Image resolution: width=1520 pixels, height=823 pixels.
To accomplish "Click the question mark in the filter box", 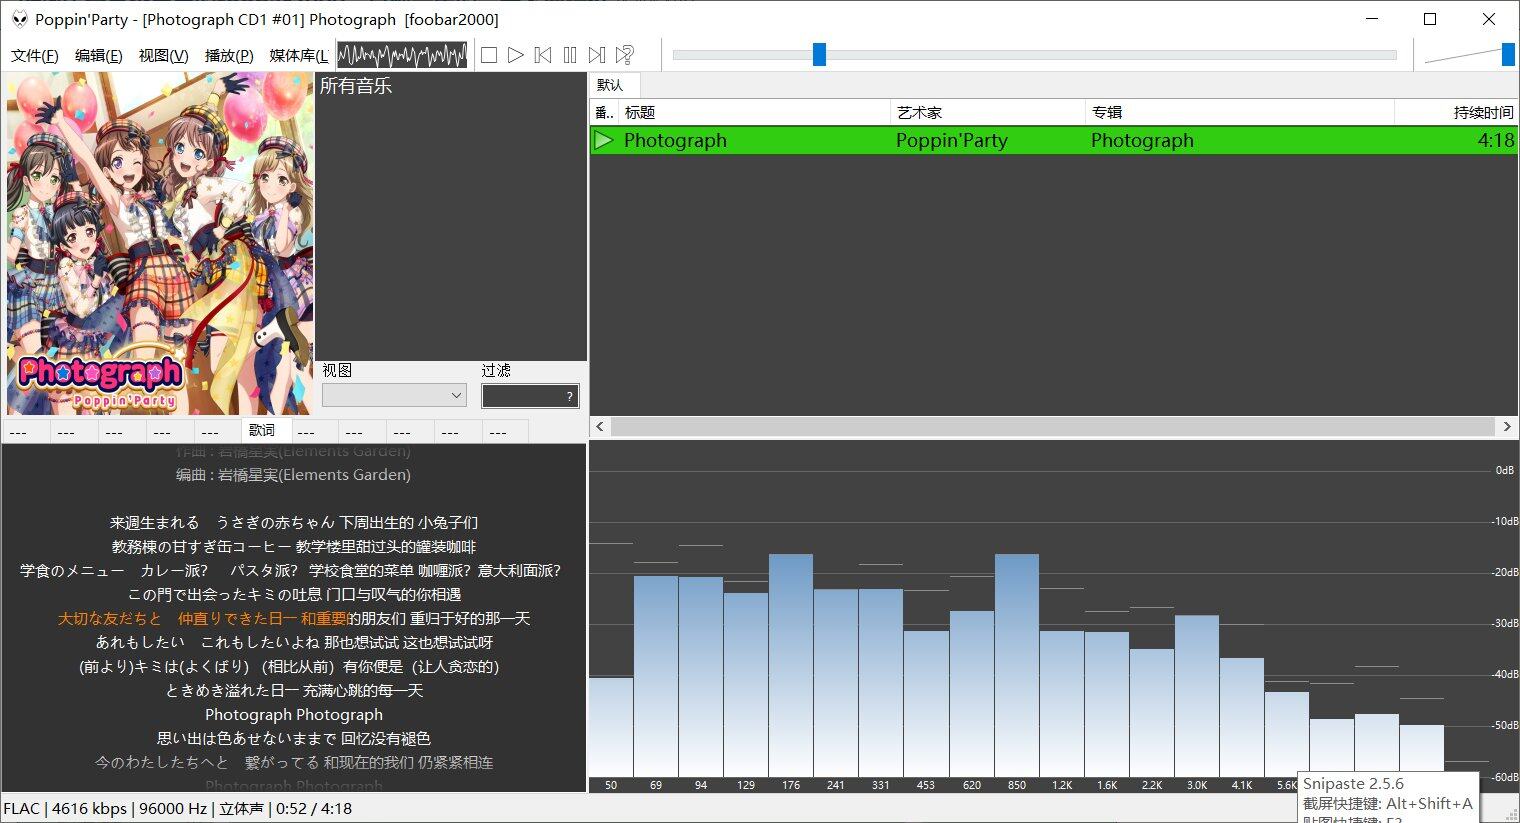I will 570,397.
